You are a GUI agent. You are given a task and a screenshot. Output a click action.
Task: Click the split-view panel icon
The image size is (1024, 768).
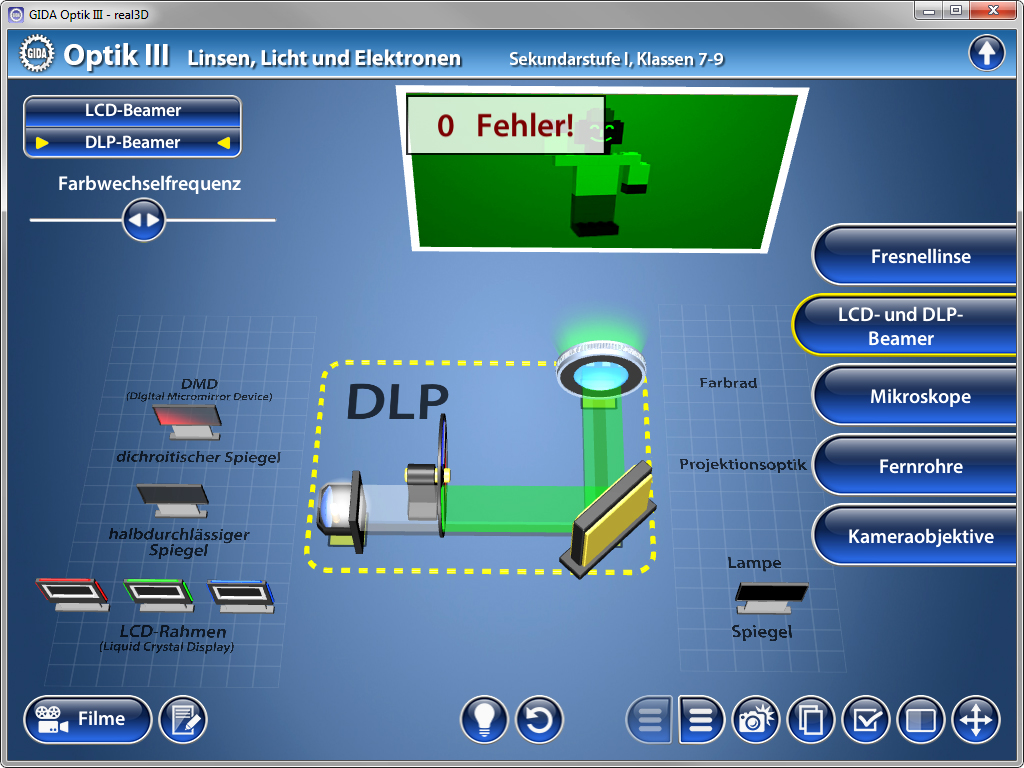point(920,720)
